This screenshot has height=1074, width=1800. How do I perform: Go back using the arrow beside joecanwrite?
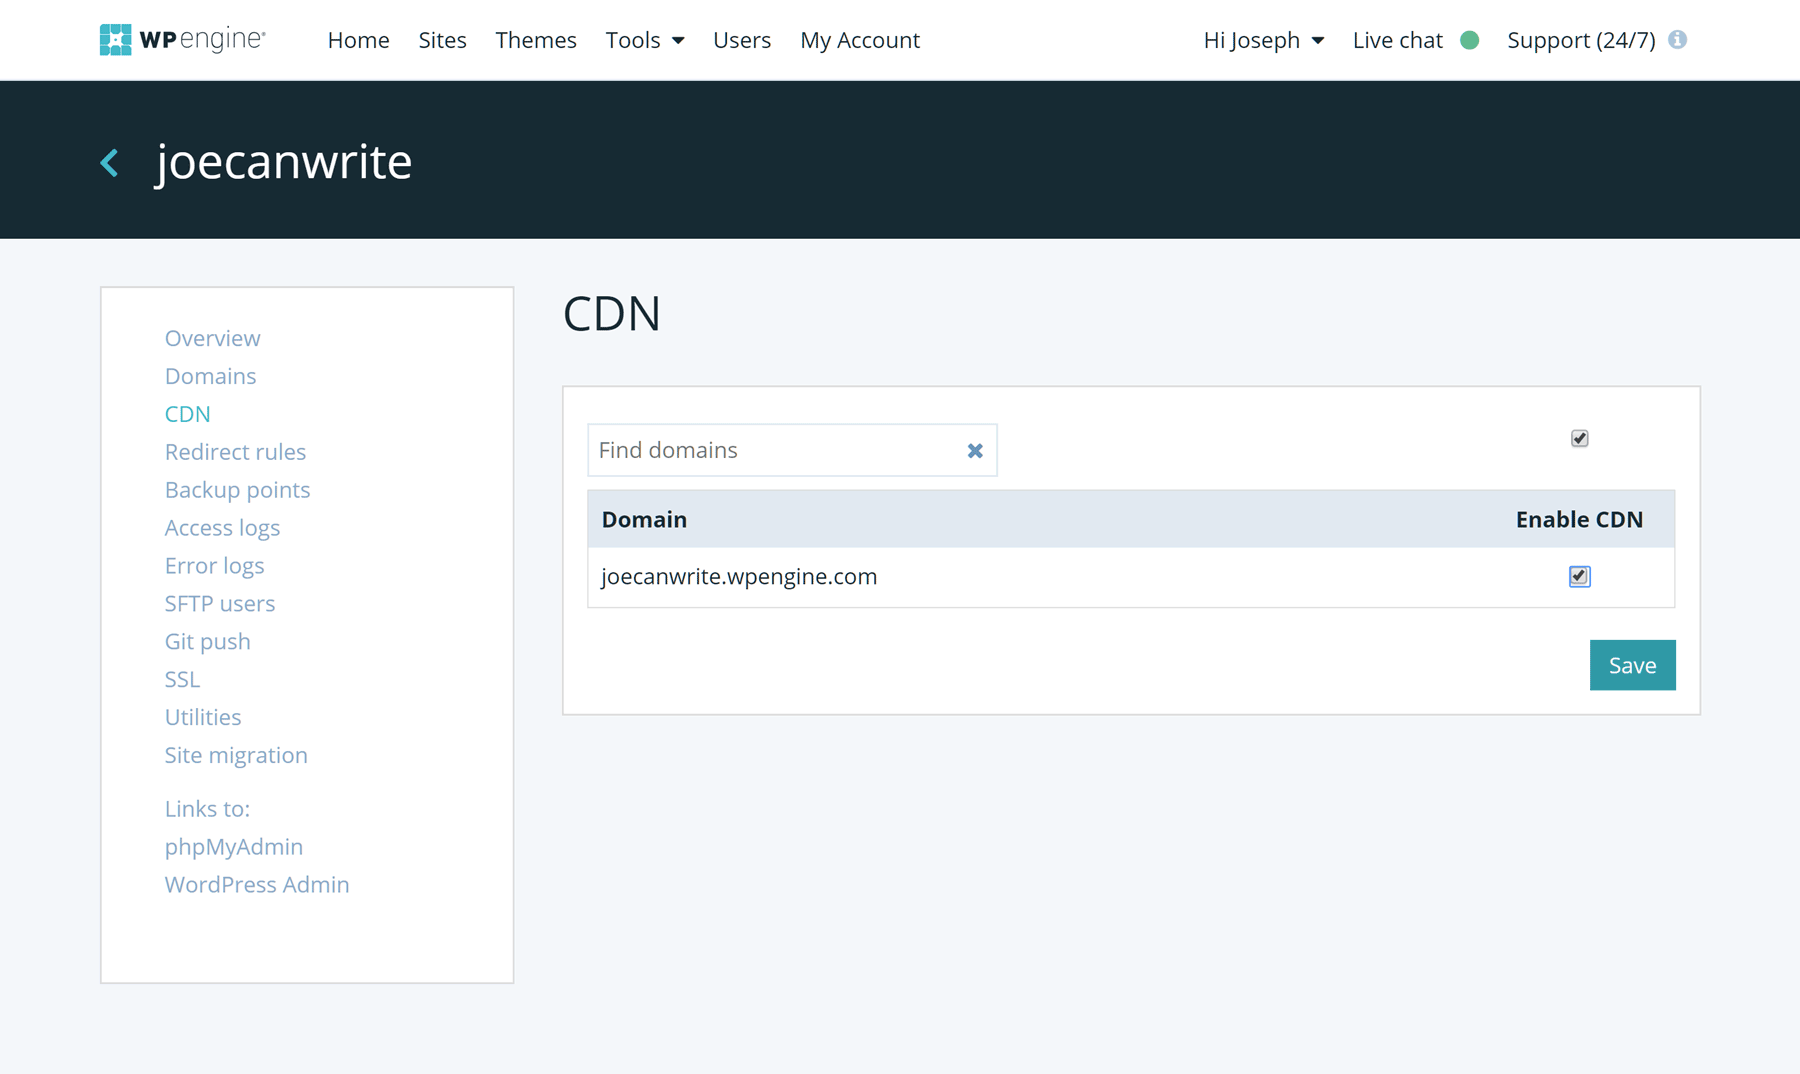coord(110,163)
